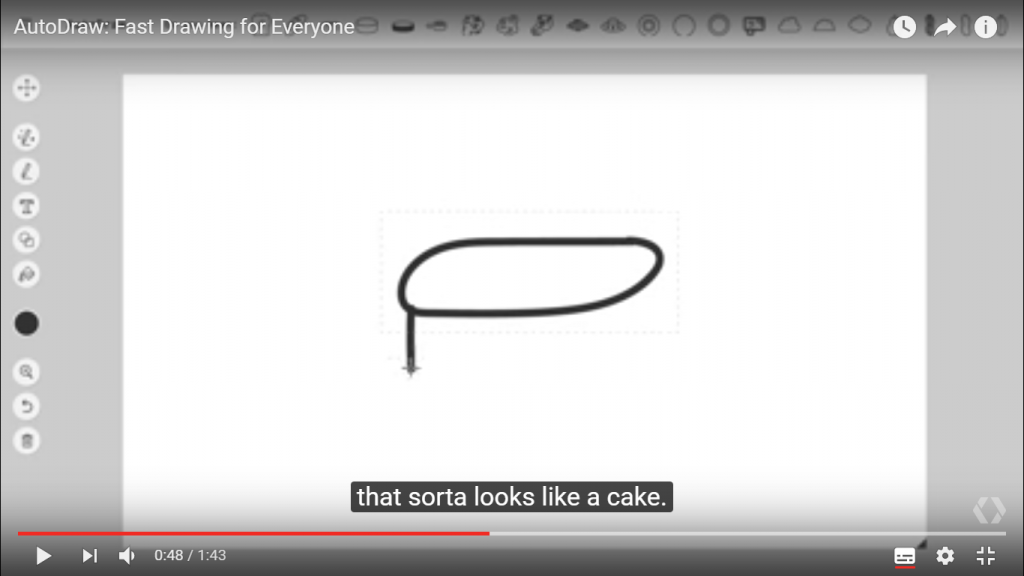The image size is (1024, 576).
Task: Skip to the next video
Action: click(89, 556)
